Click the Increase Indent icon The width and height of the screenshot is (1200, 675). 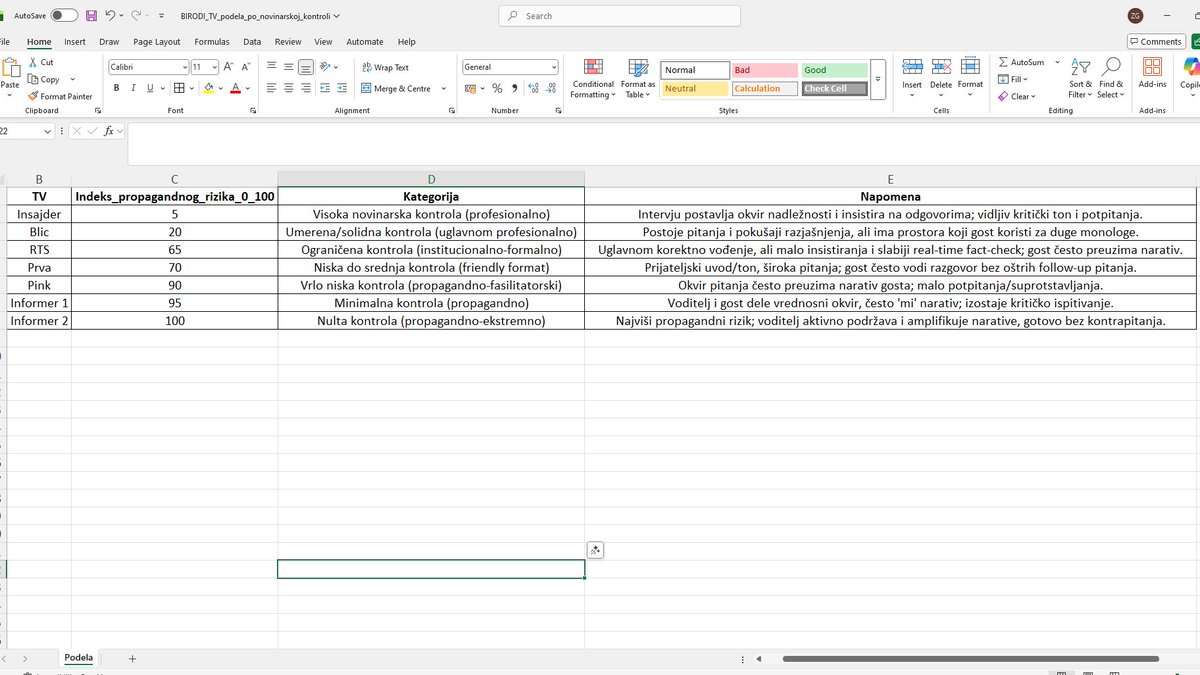coord(344,88)
